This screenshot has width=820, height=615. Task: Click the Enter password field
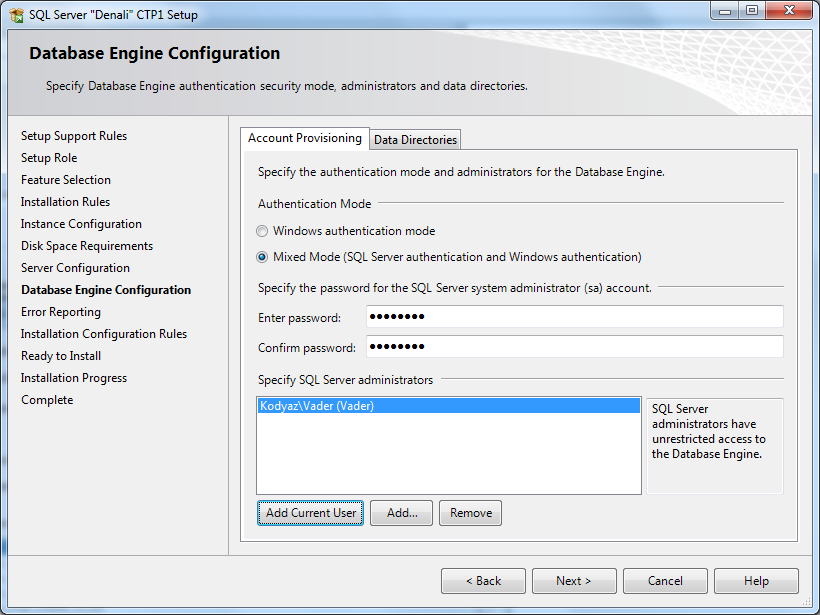[x=575, y=317]
